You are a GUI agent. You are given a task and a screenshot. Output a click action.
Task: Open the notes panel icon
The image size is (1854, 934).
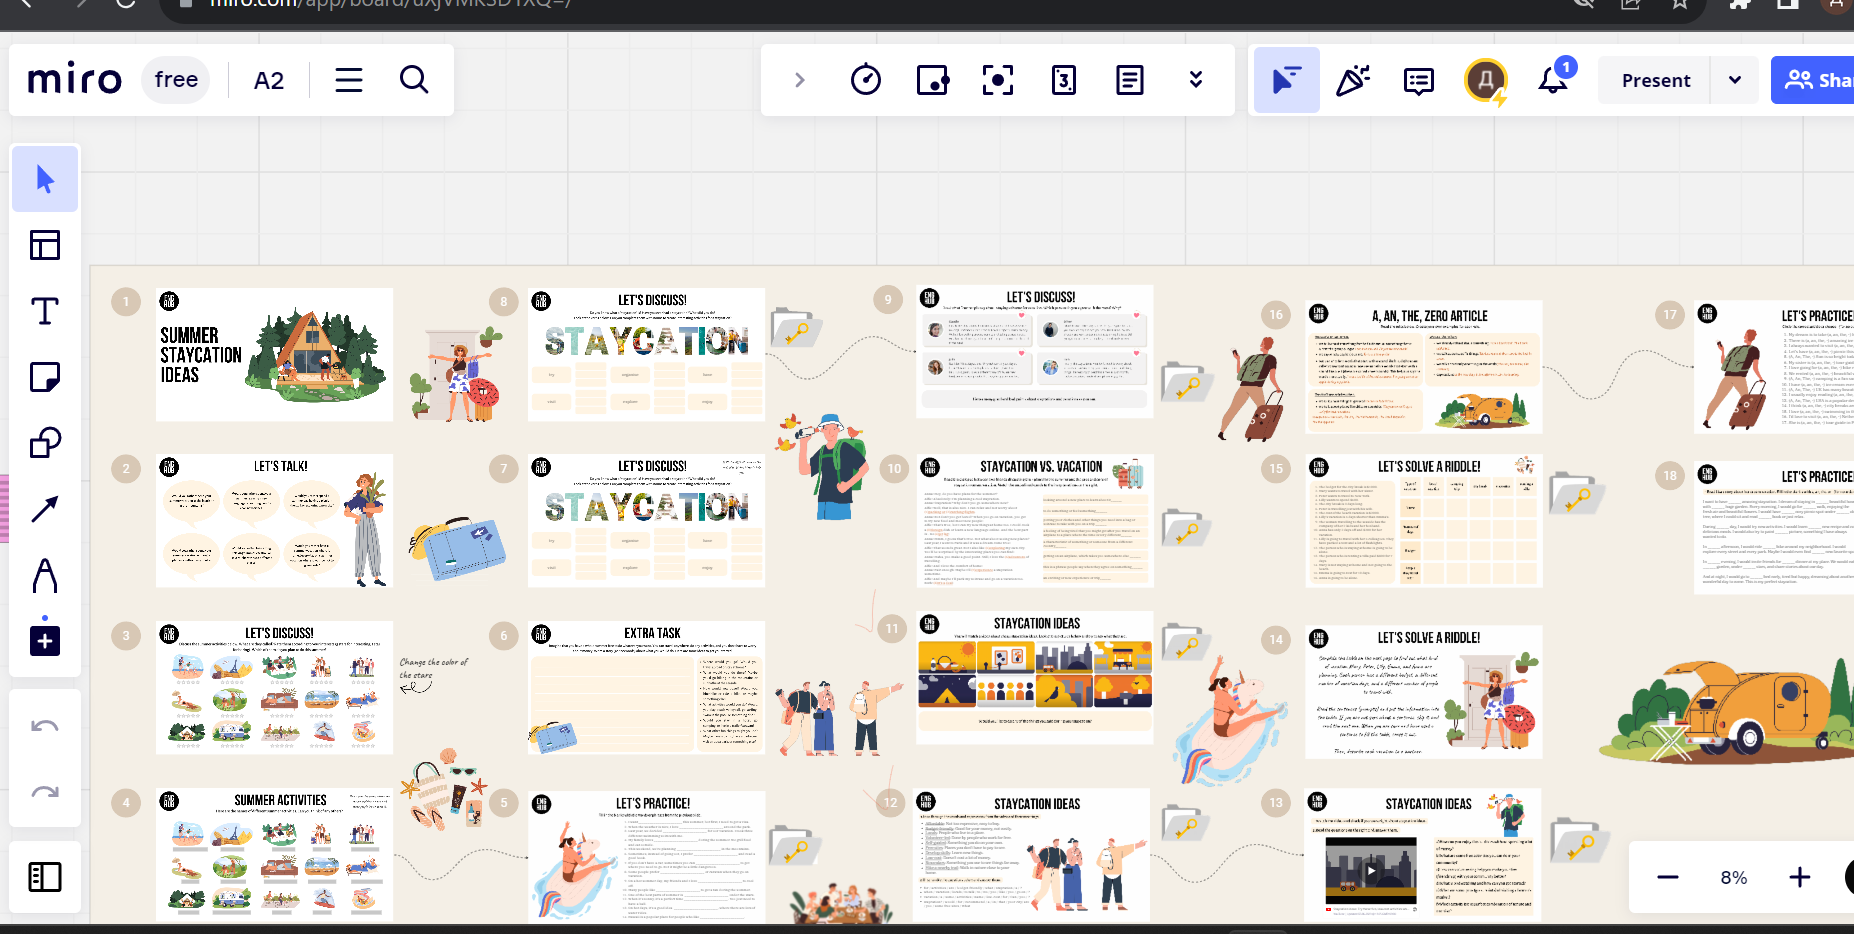1130,80
